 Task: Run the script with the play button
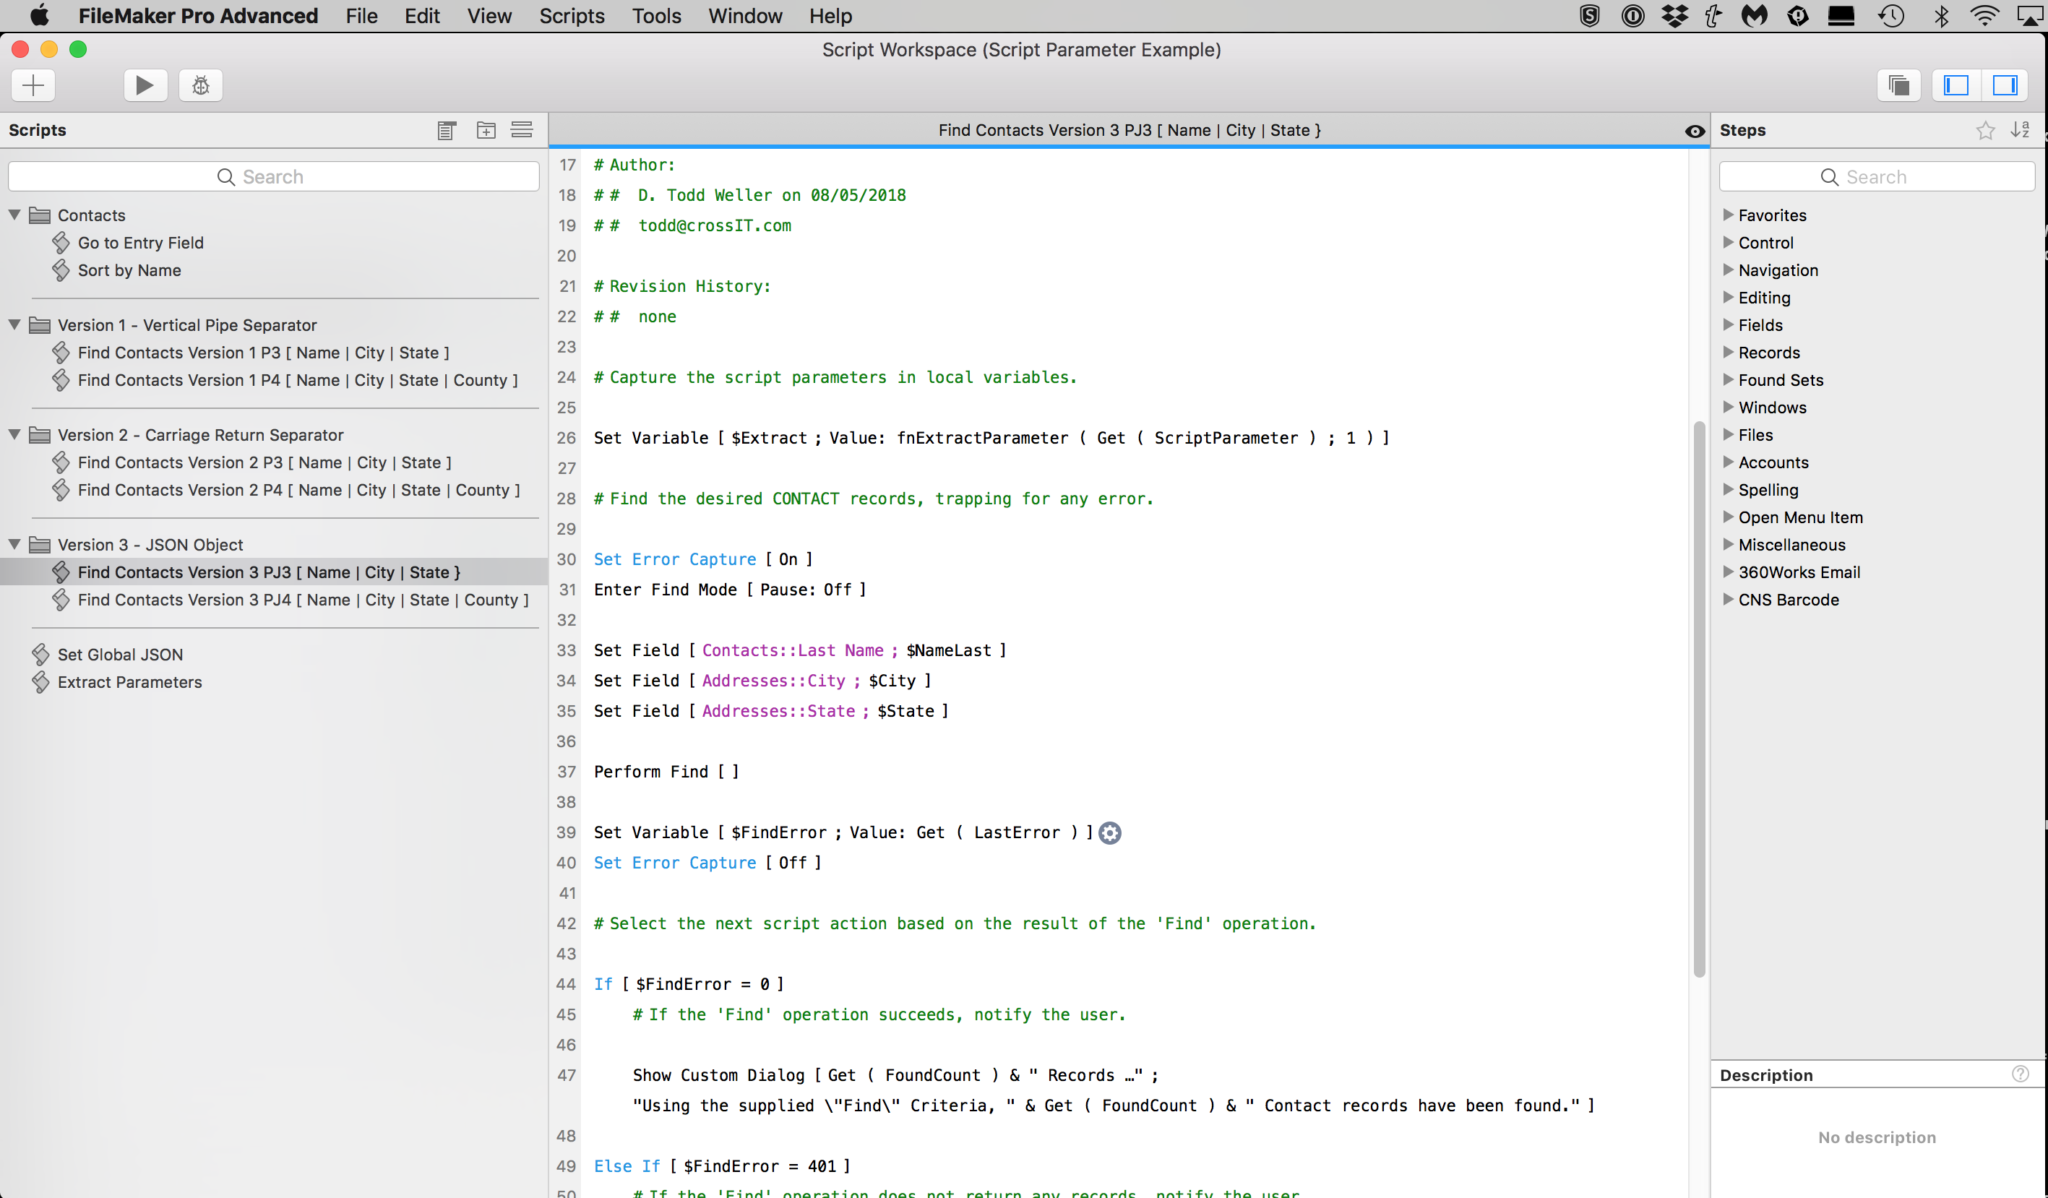tap(145, 85)
